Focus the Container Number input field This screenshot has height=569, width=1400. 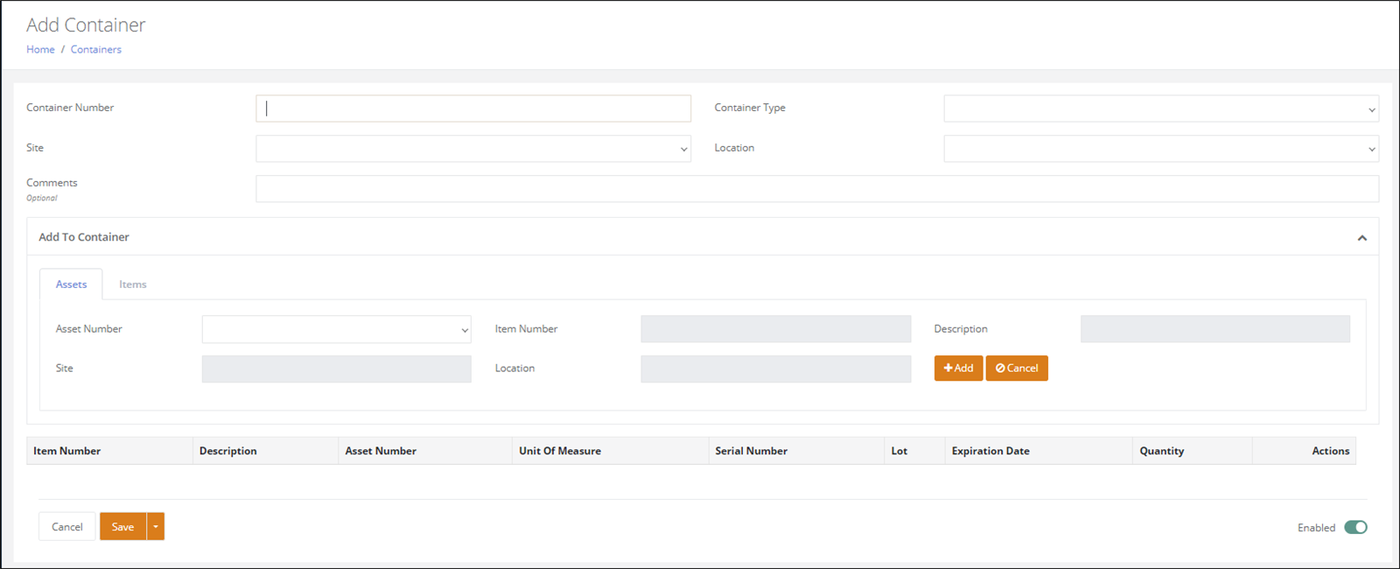click(473, 108)
